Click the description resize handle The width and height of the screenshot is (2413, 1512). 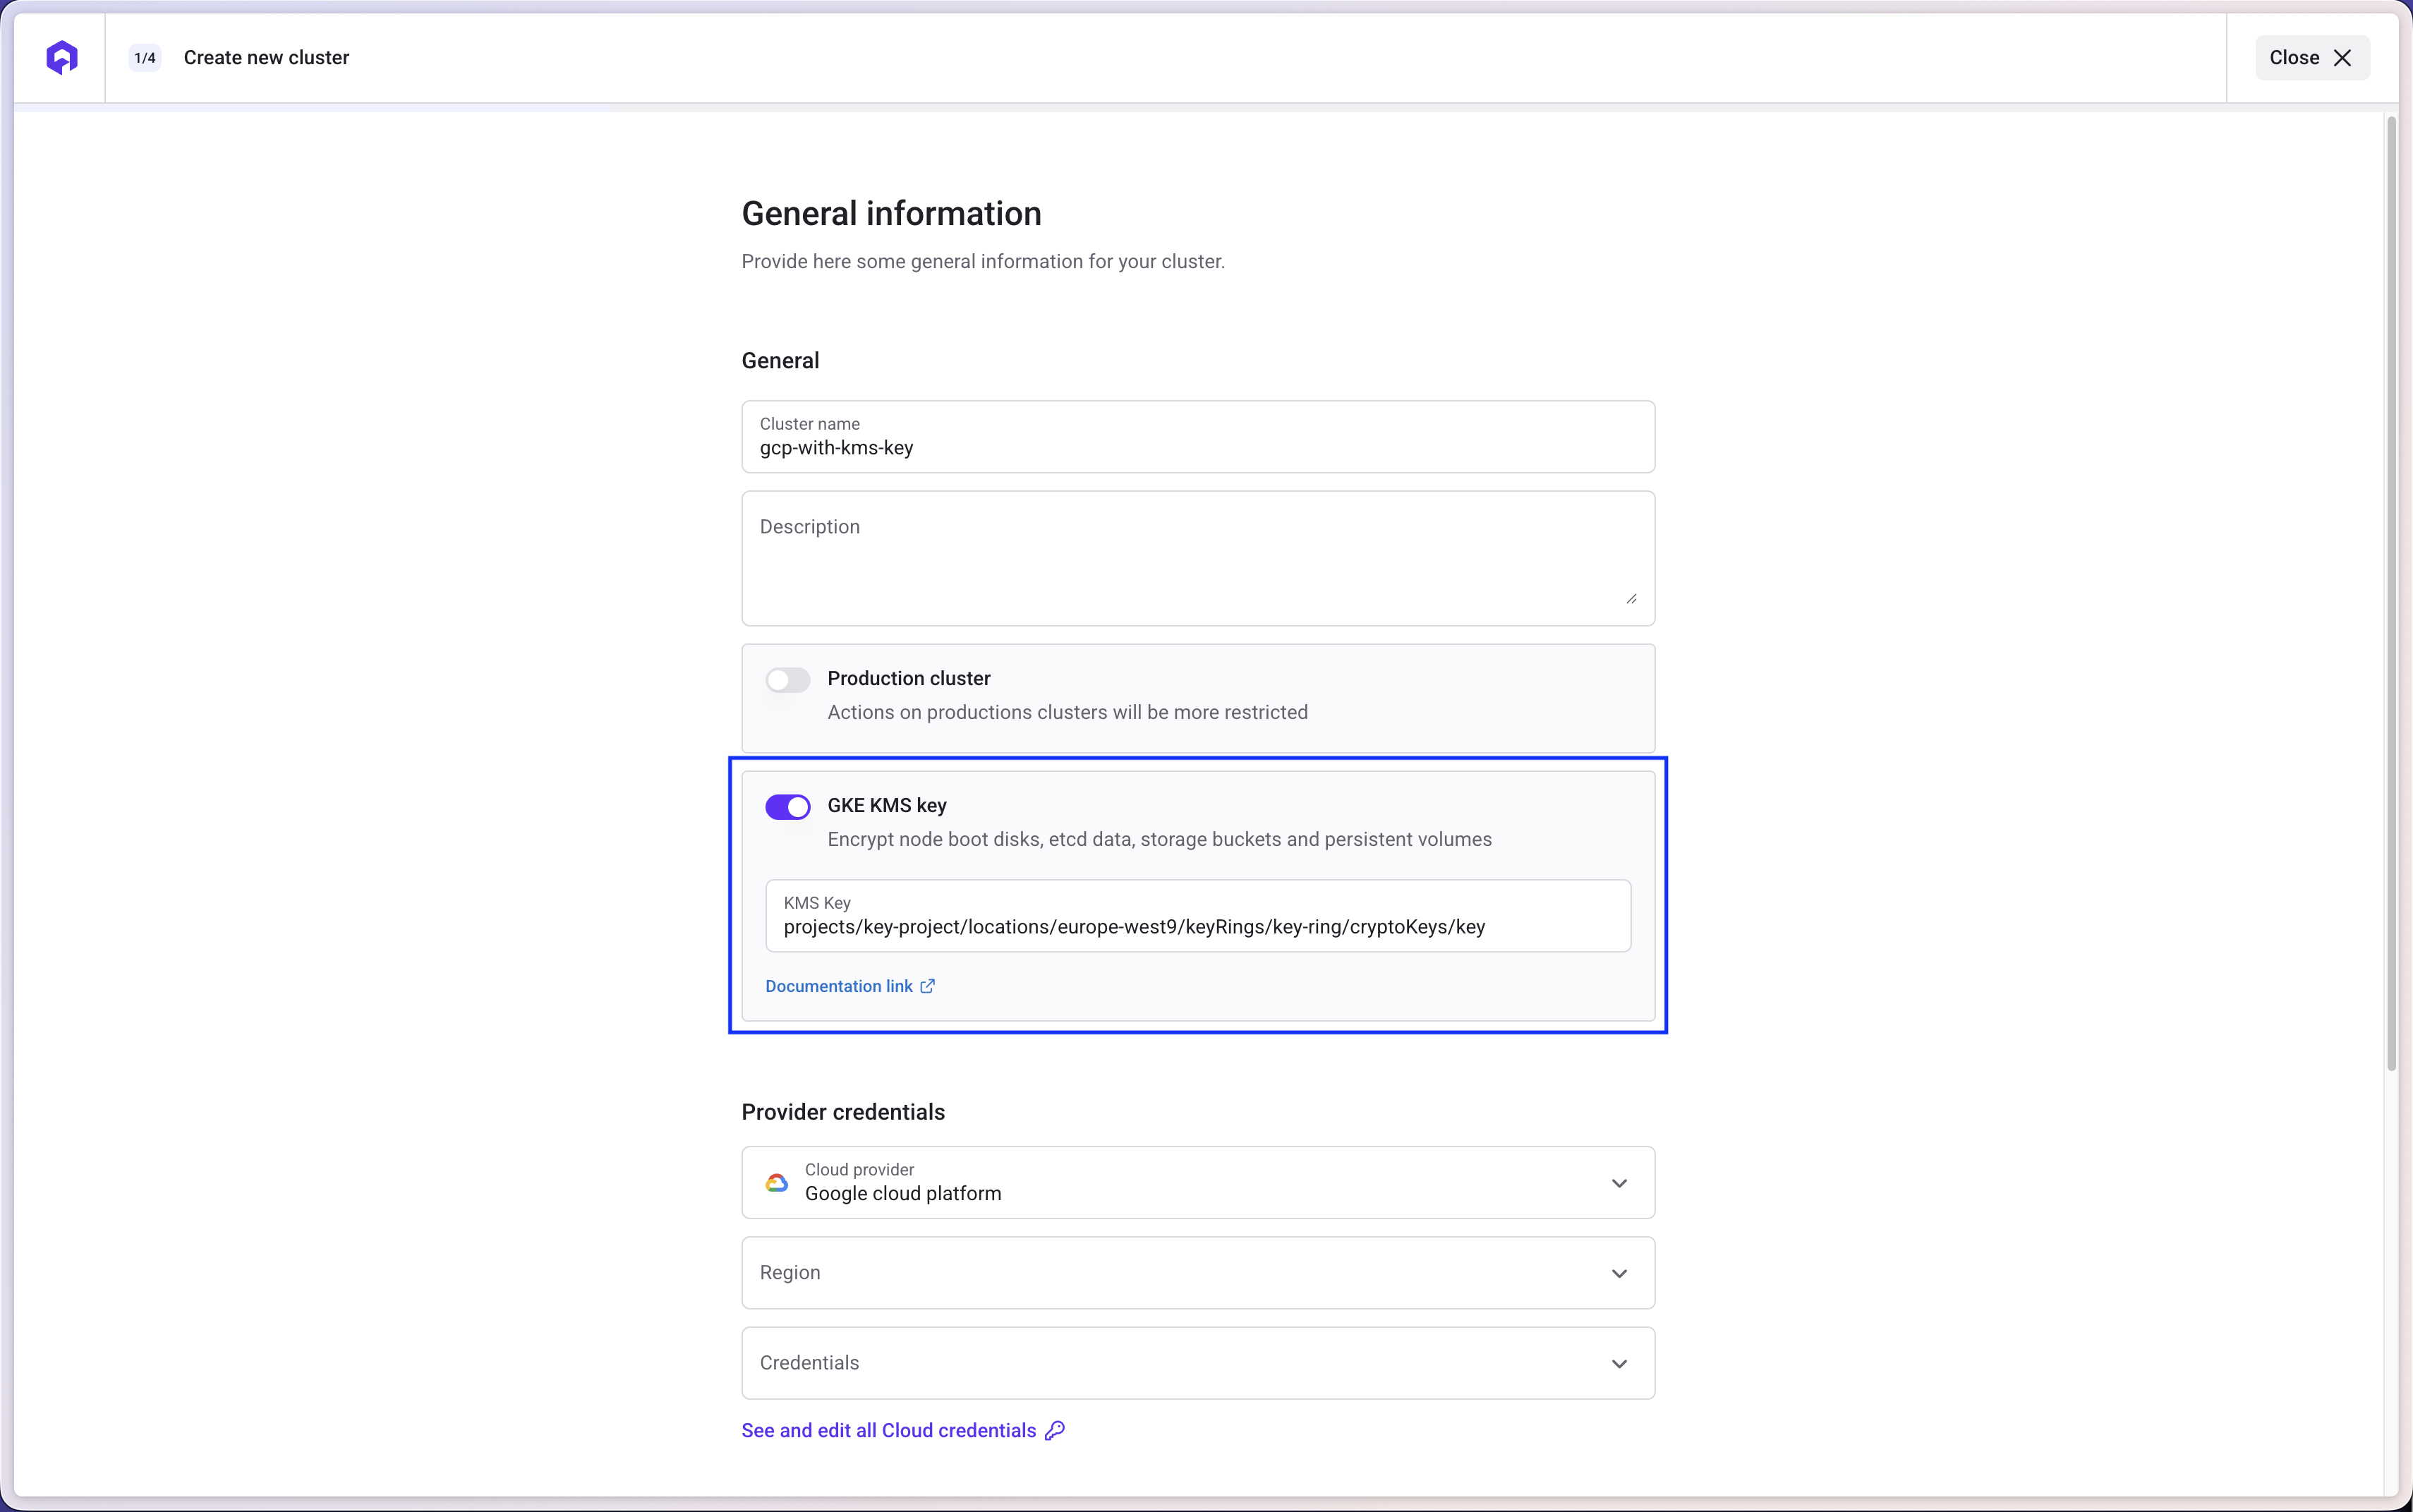coord(1631,598)
